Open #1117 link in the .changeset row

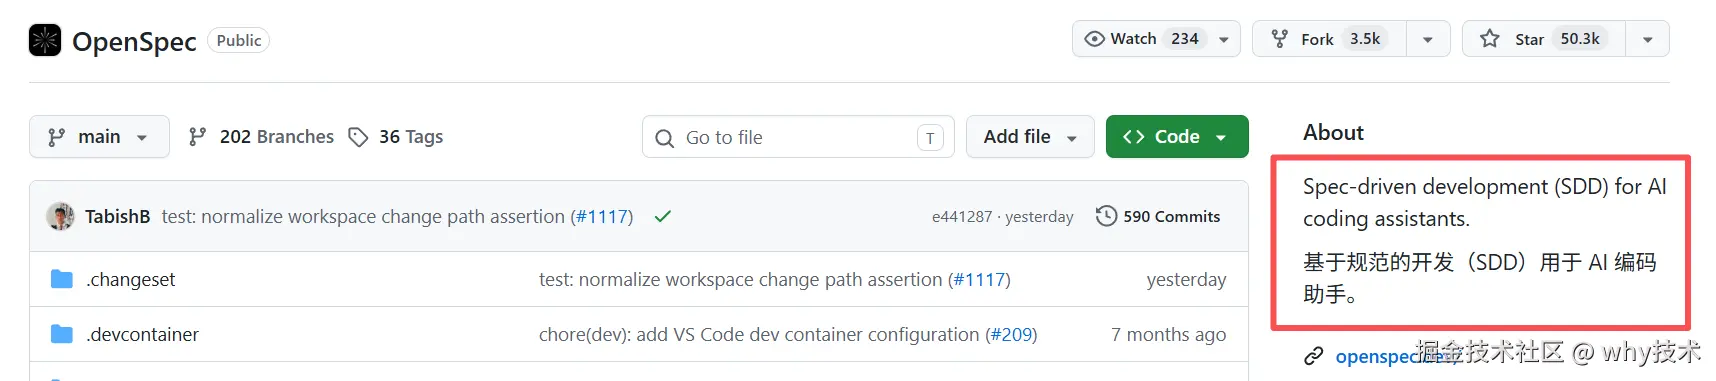tap(979, 280)
